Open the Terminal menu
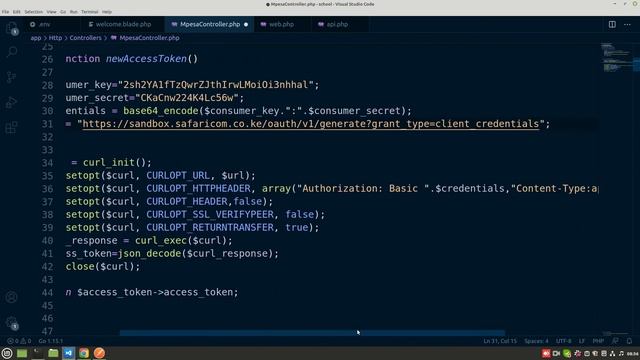This screenshot has width=640, height=360. coord(89,12)
